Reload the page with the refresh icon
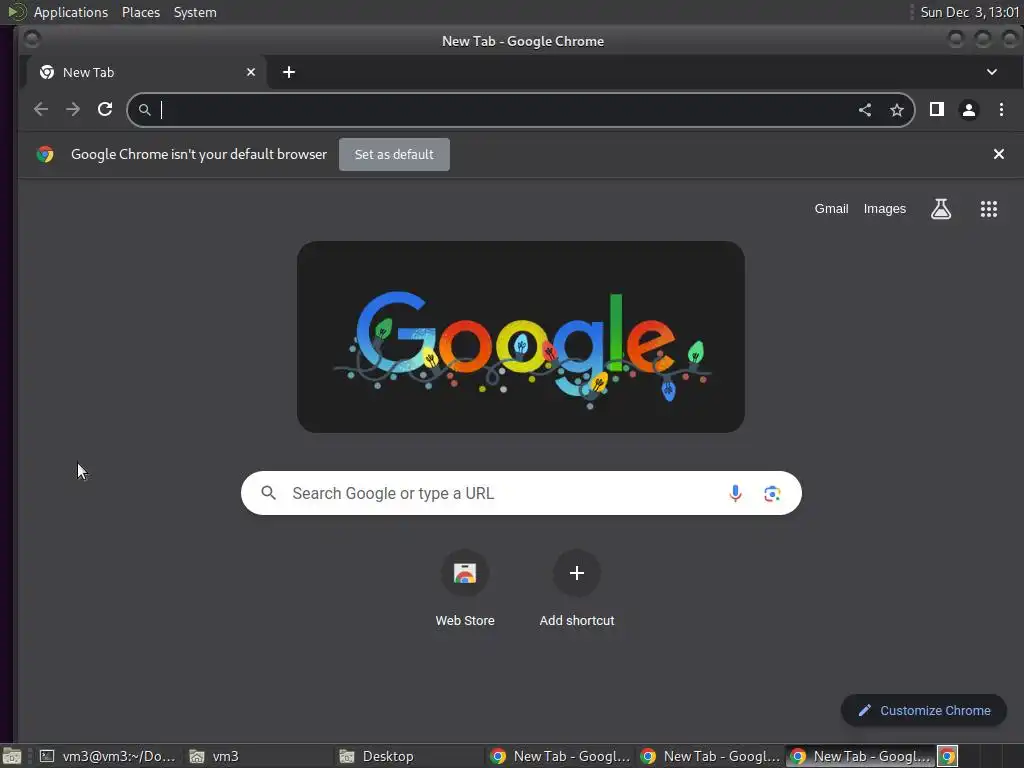Screen dimensions: 1024x768 pyautogui.click(x=105, y=109)
